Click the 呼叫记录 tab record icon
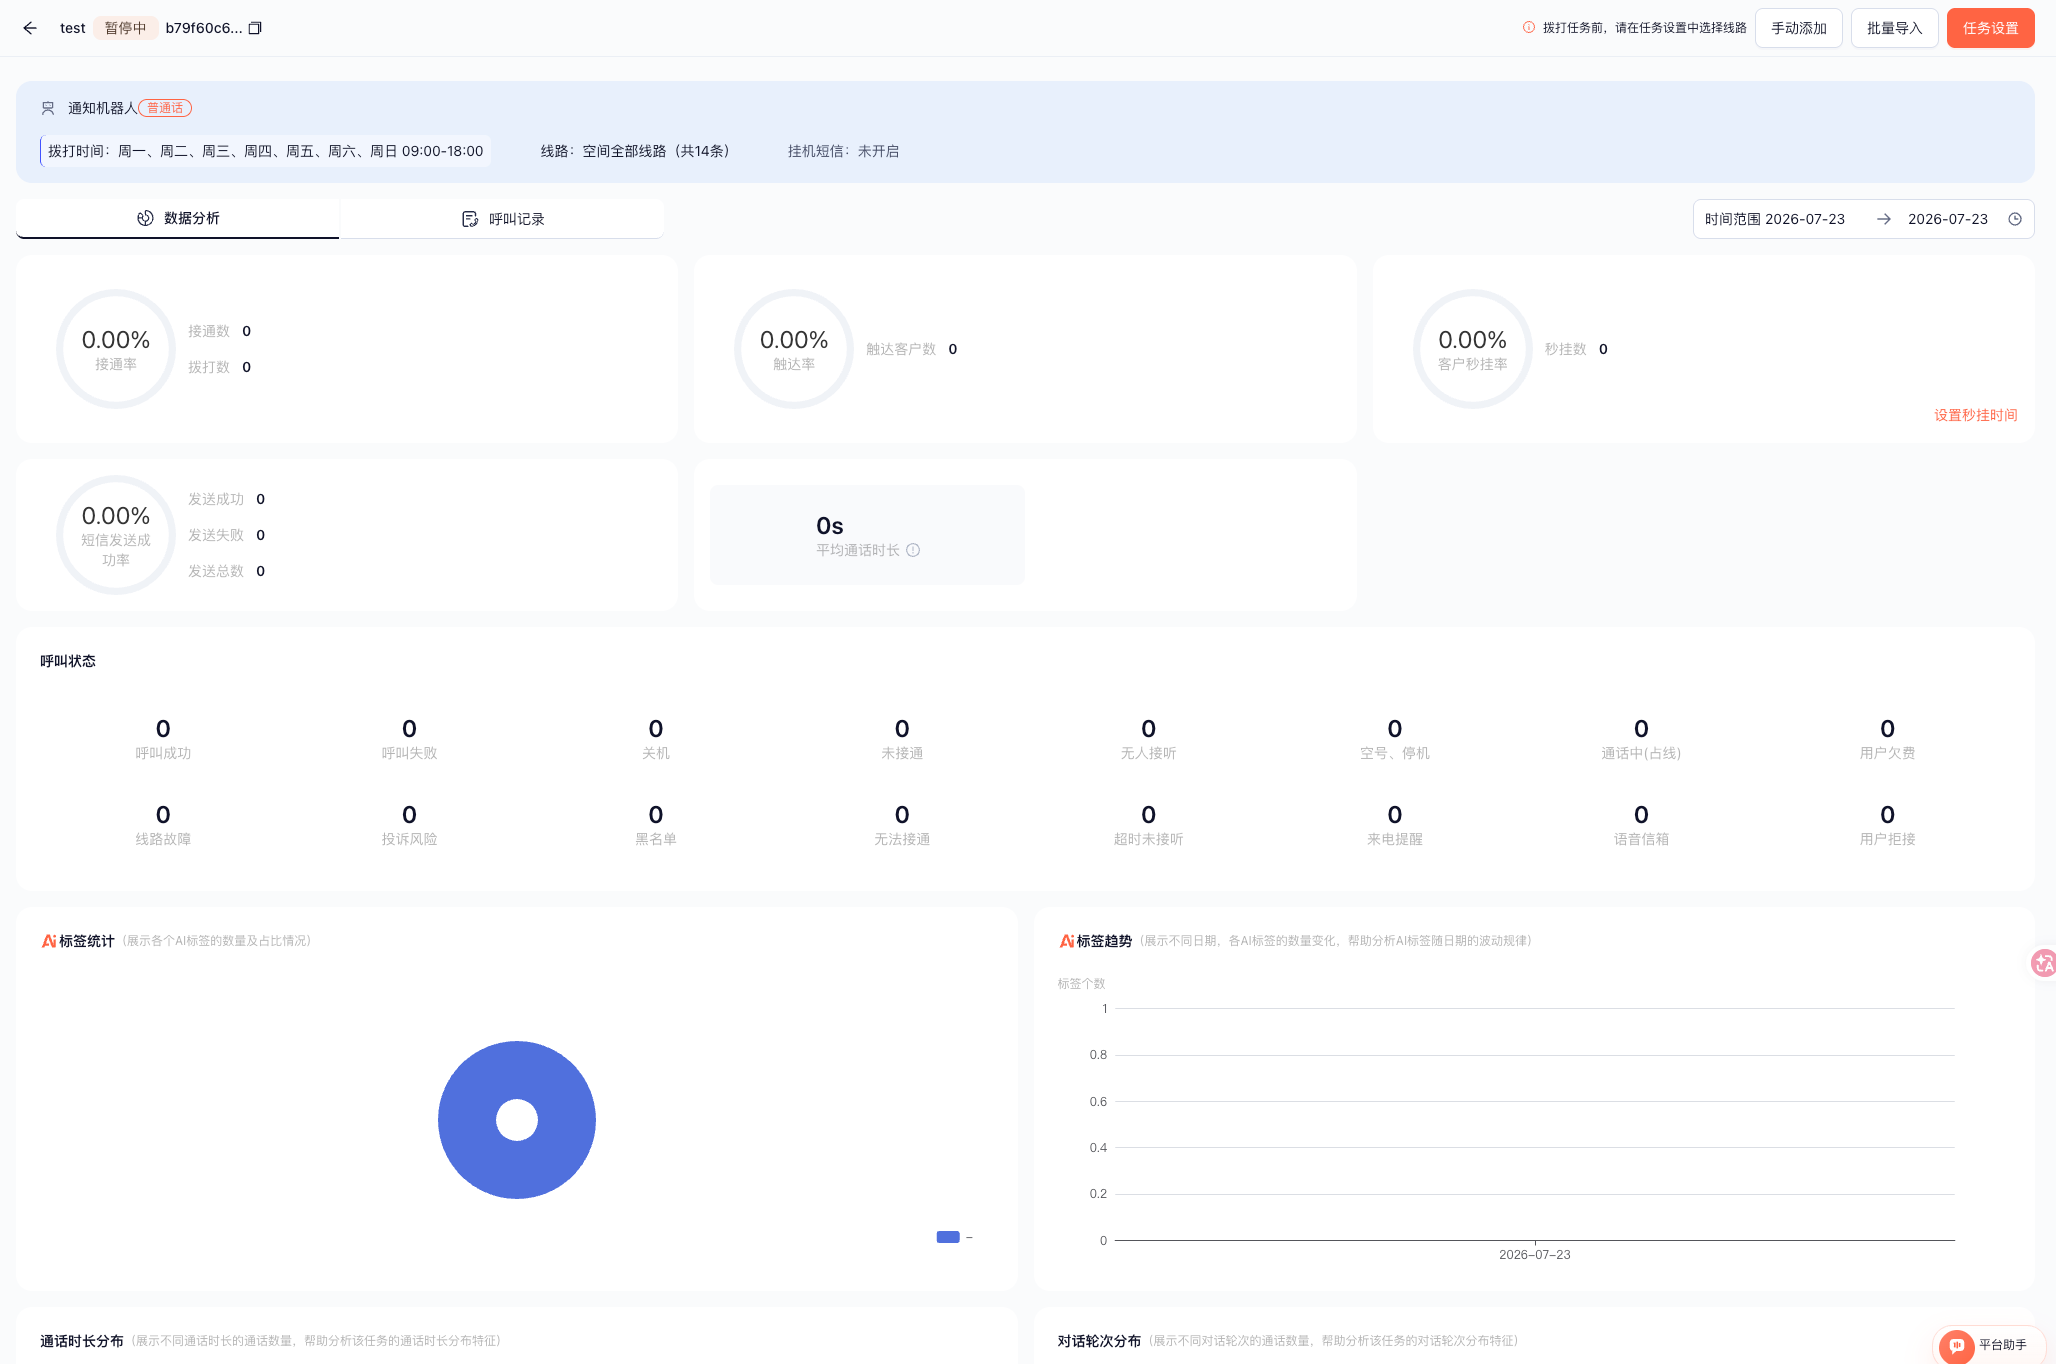Image resolution: width=2056 pixels, height=1364 pixels. [470, 219]
